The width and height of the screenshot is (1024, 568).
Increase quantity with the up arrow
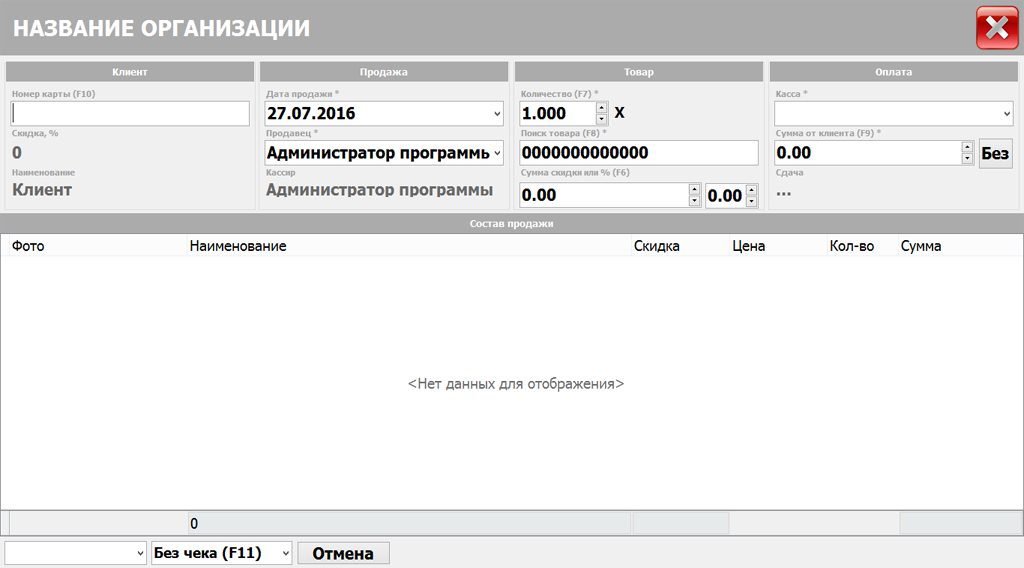point(601,108)
